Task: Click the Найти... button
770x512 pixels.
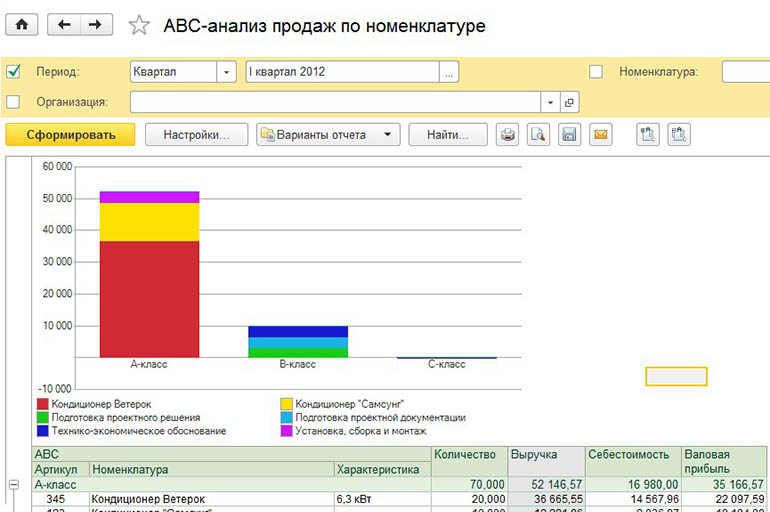Action: (x=449, y=135)
